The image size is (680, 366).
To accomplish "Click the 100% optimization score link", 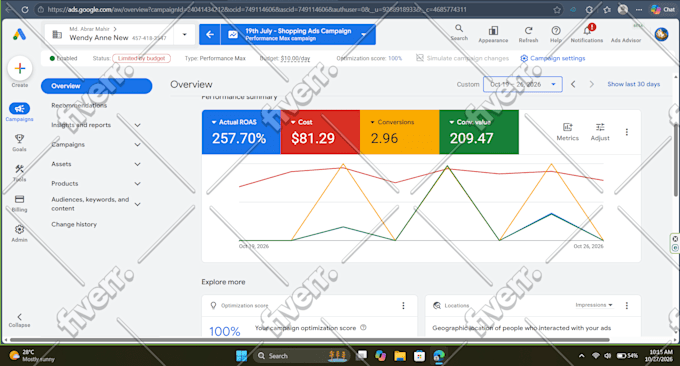I will 395,58.
